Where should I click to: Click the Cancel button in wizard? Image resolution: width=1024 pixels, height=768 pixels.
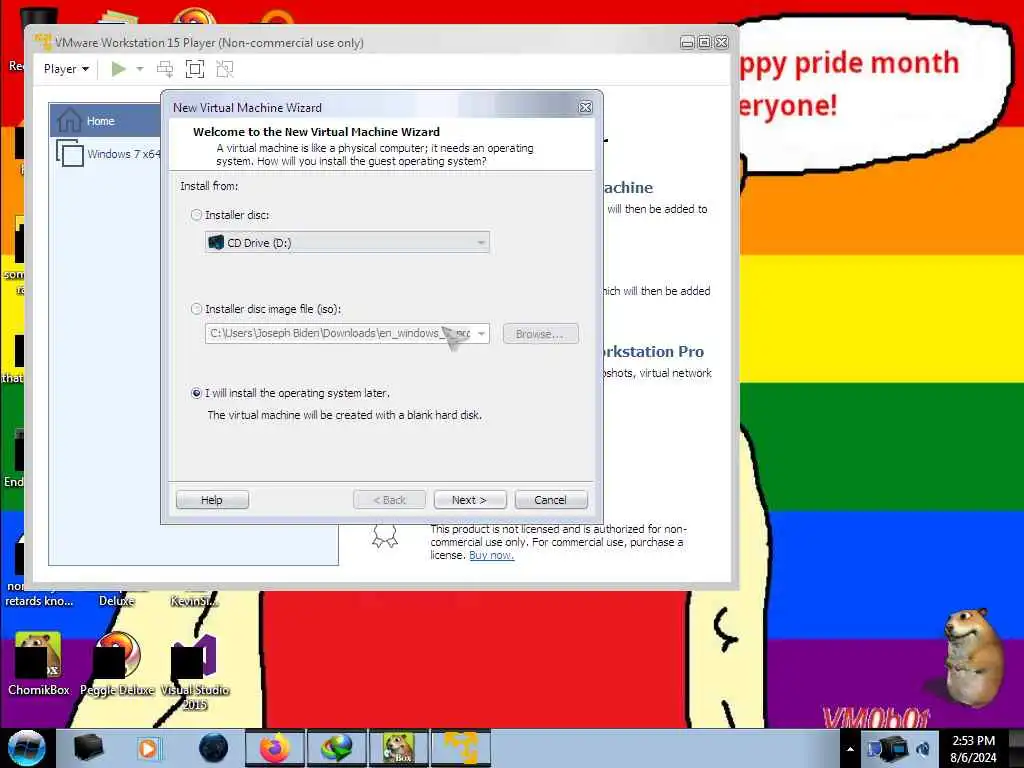551,500
